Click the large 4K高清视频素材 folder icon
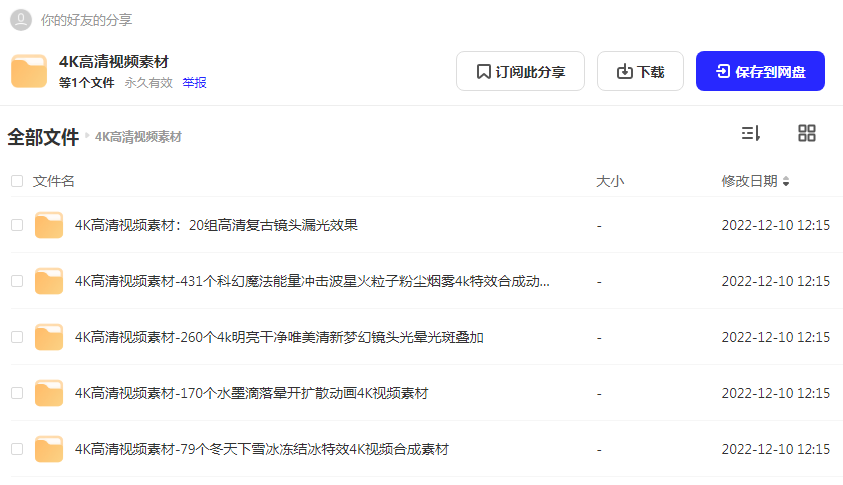 [x=29, y=71]
